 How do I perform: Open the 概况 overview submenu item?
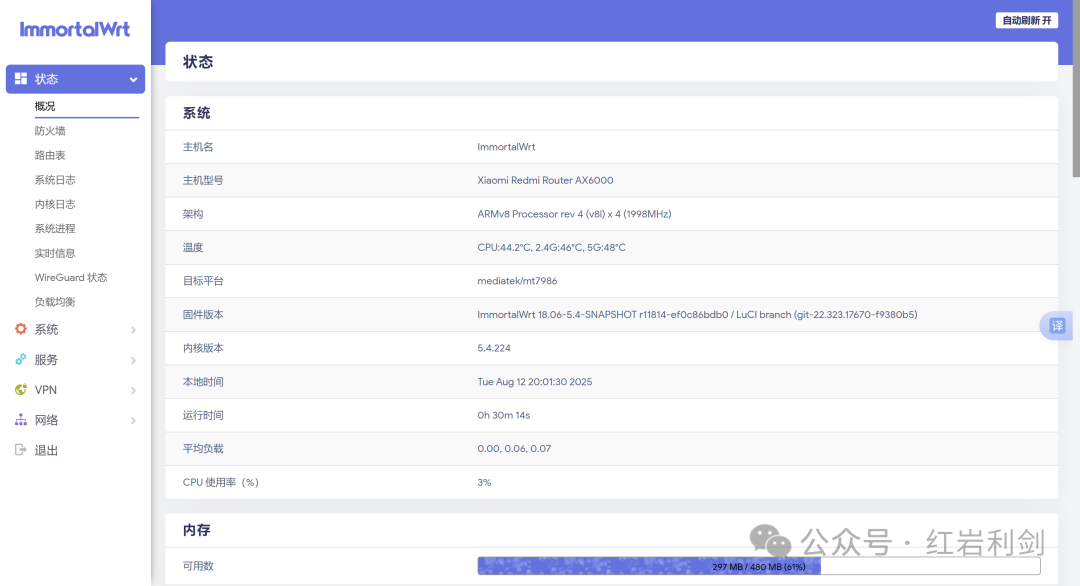[45, 106]
